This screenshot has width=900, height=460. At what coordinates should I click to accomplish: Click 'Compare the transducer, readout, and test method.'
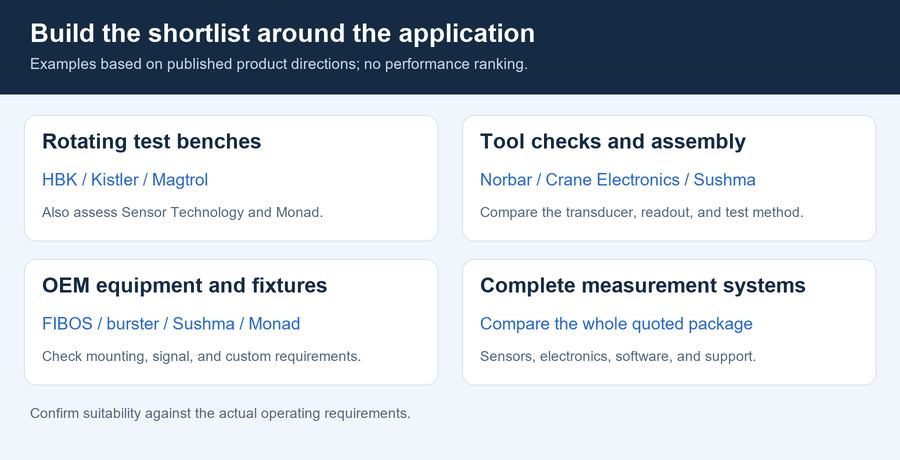click(x=642, y=212)
